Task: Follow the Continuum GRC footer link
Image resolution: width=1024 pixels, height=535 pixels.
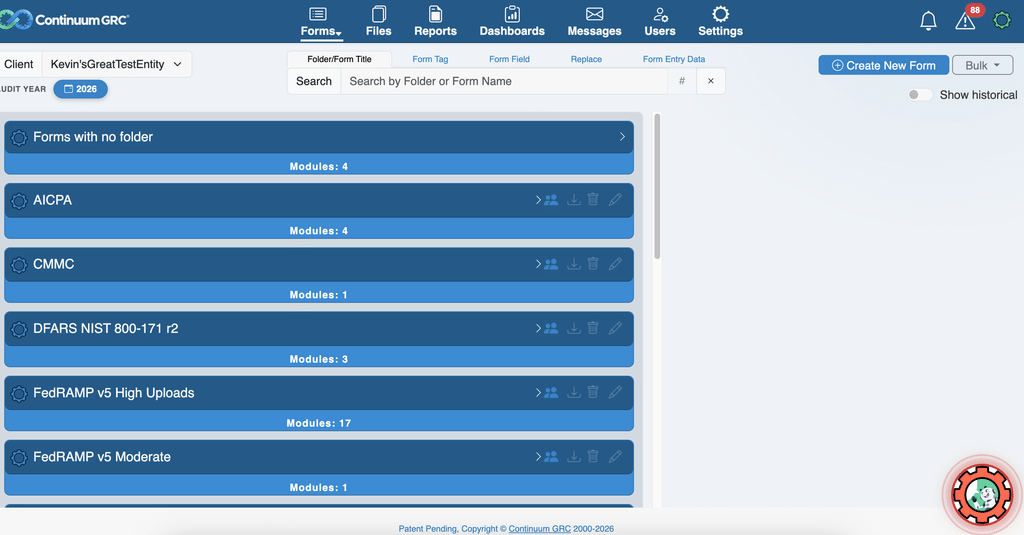Action: pyautogui.click(x=539, y=529)
